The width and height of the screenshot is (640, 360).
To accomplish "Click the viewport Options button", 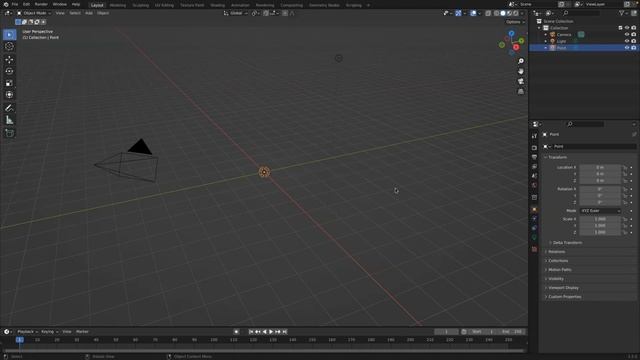I will click(x=515, y=22).
